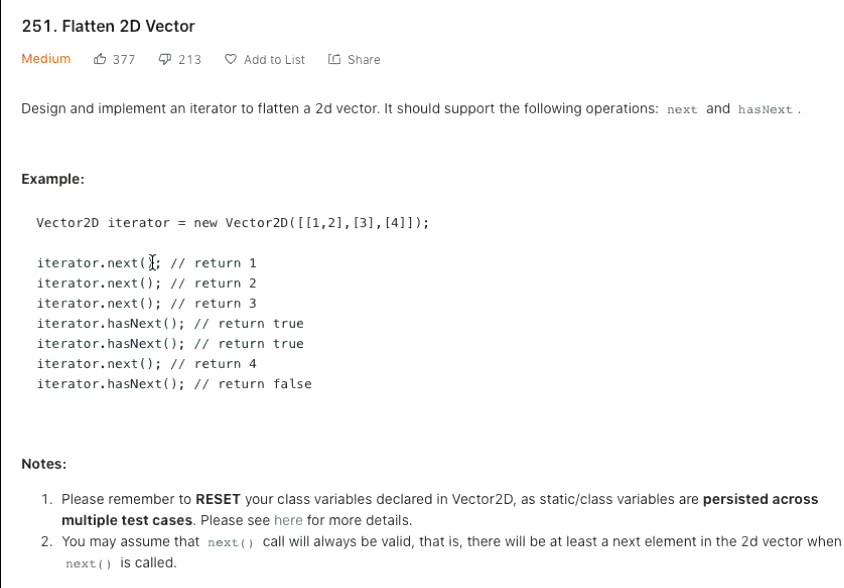Click the line returning false in example
The width and height of the screenshot is (844, 588).
(174, 384)
